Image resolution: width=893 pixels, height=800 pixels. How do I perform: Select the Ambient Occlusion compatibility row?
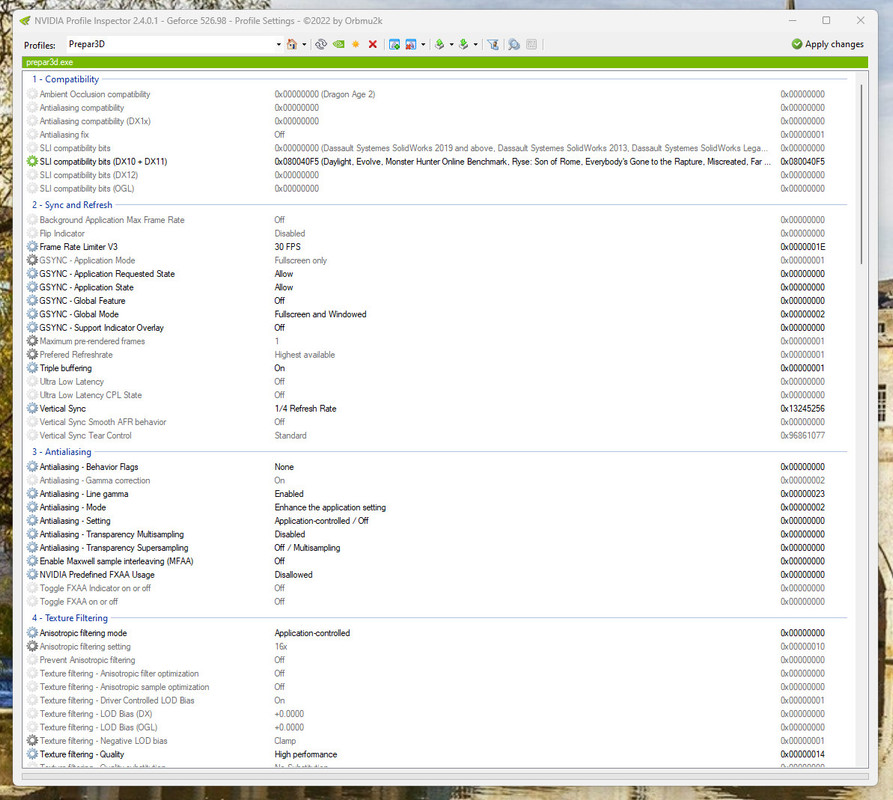437,95
